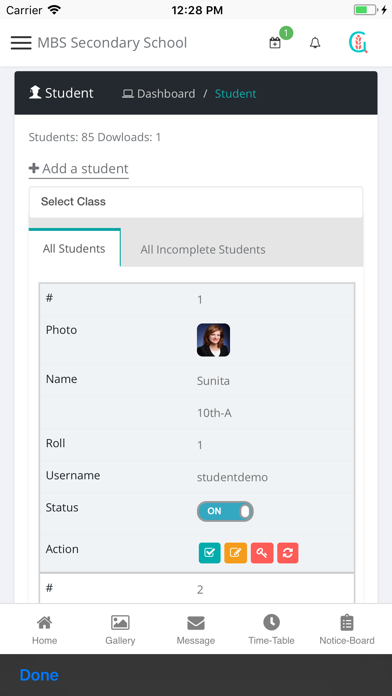The width and height of the screenshot is (392, 696).
Task: Go to Home in bottom bar
Action: pyautogui.click(x=44, y=629)
